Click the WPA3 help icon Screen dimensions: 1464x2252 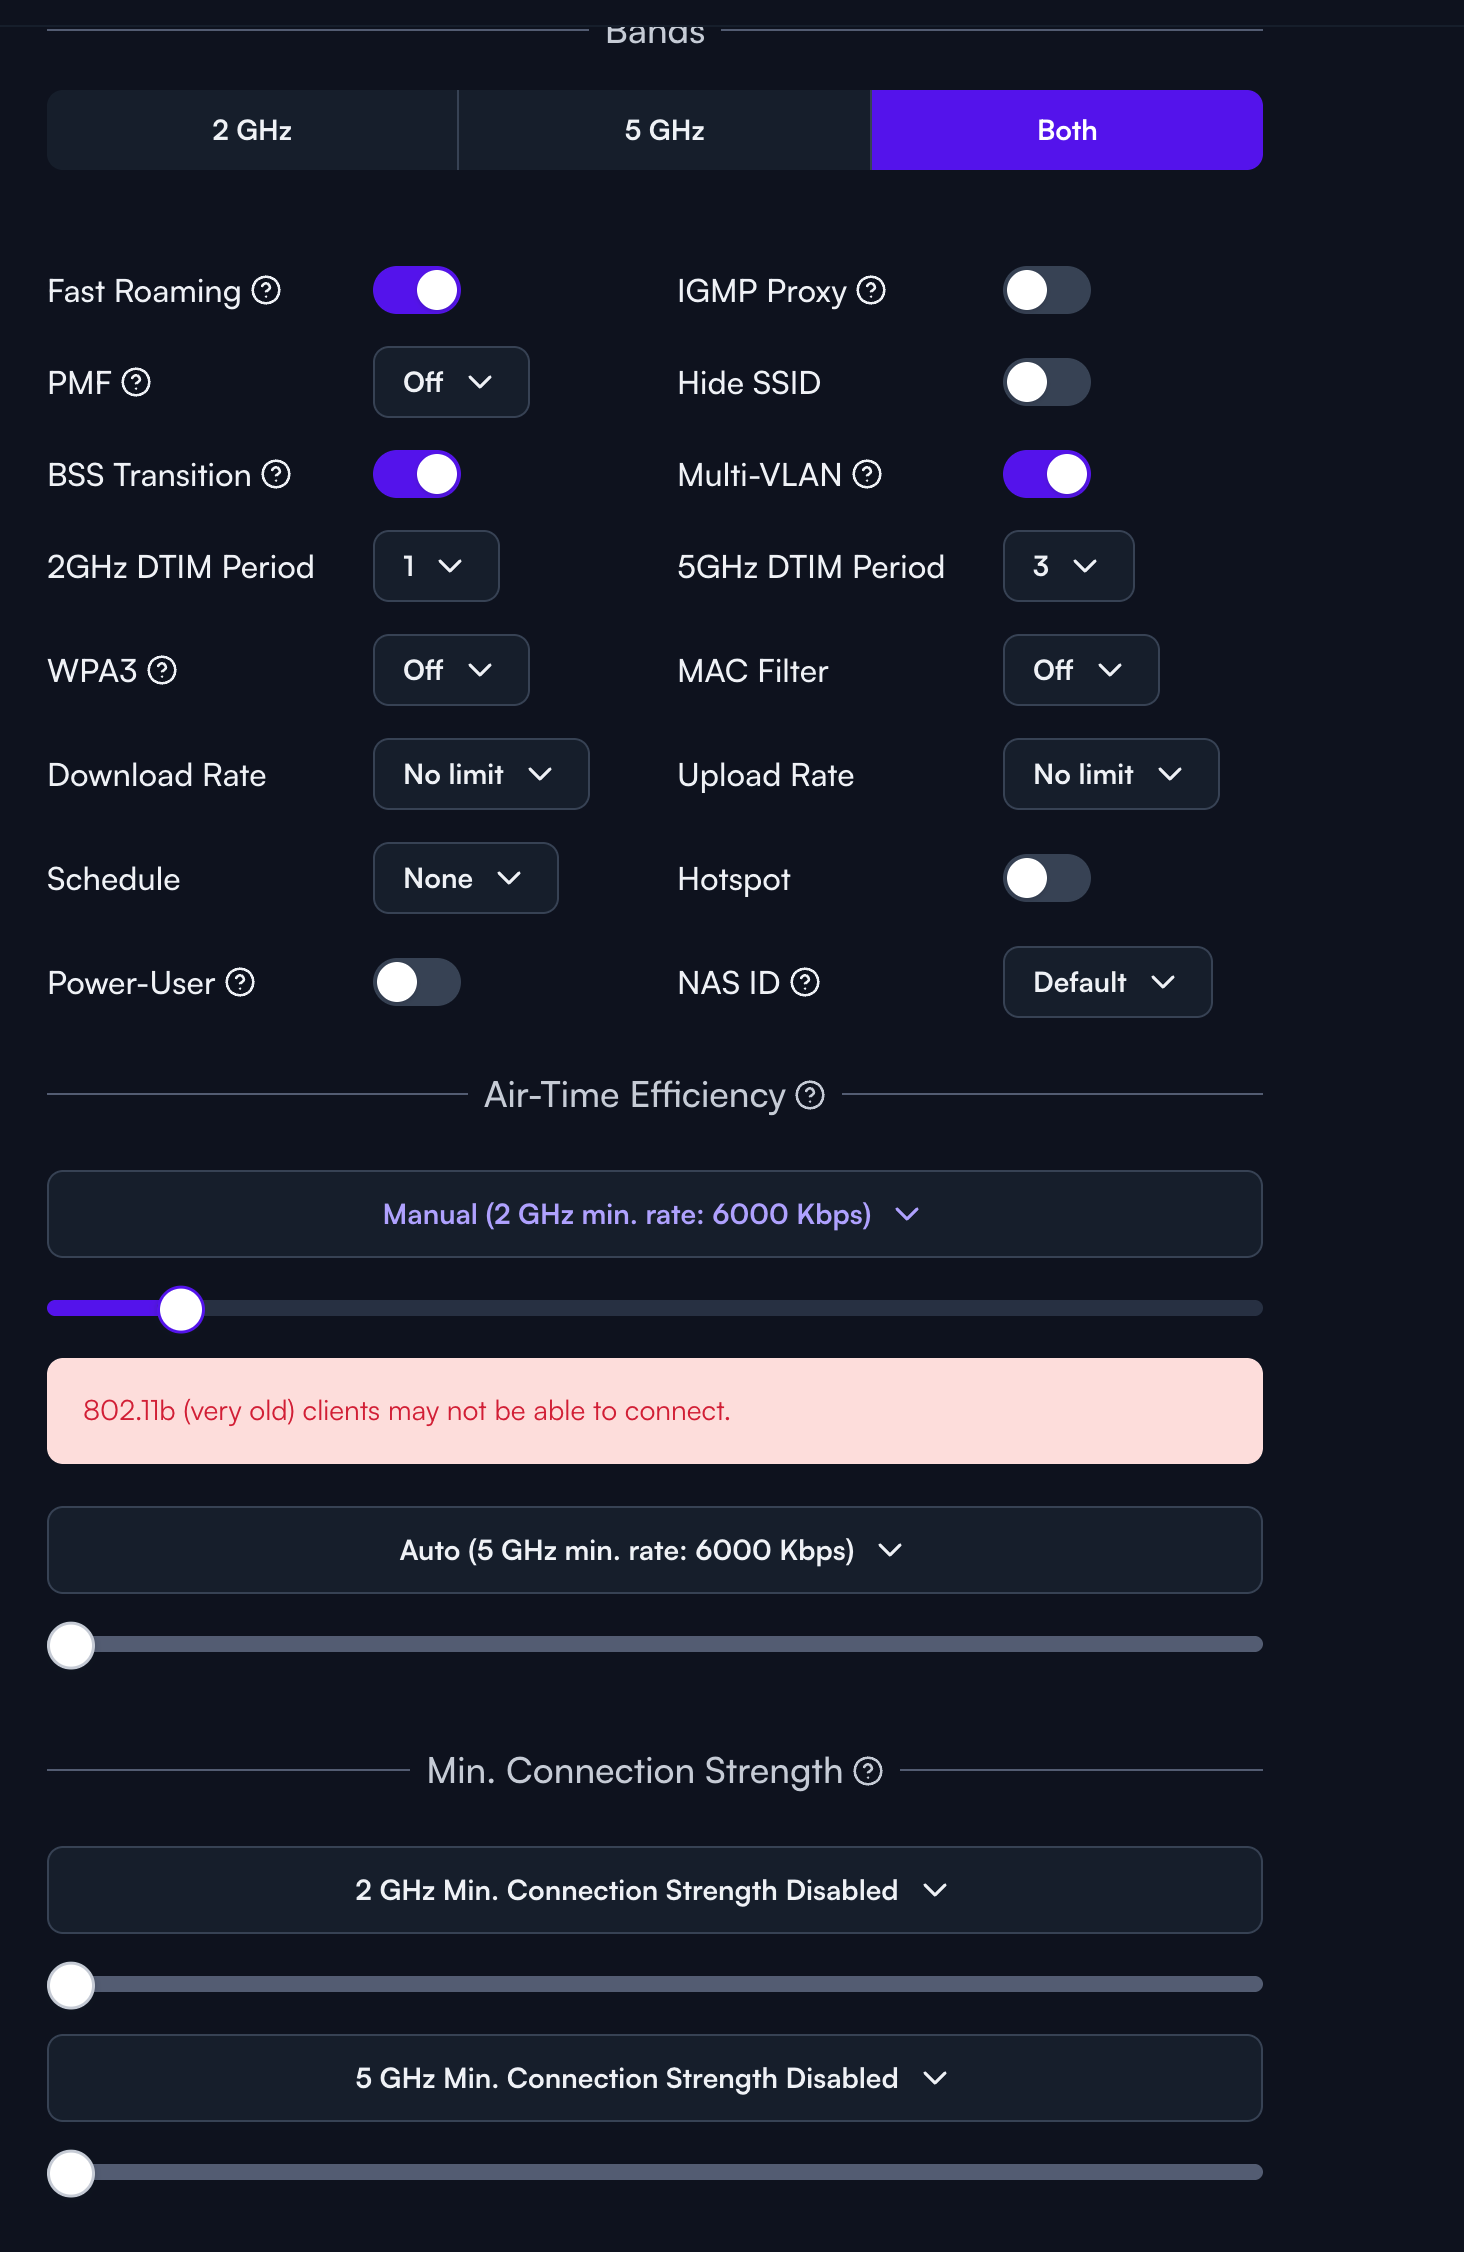pos(162,670)
